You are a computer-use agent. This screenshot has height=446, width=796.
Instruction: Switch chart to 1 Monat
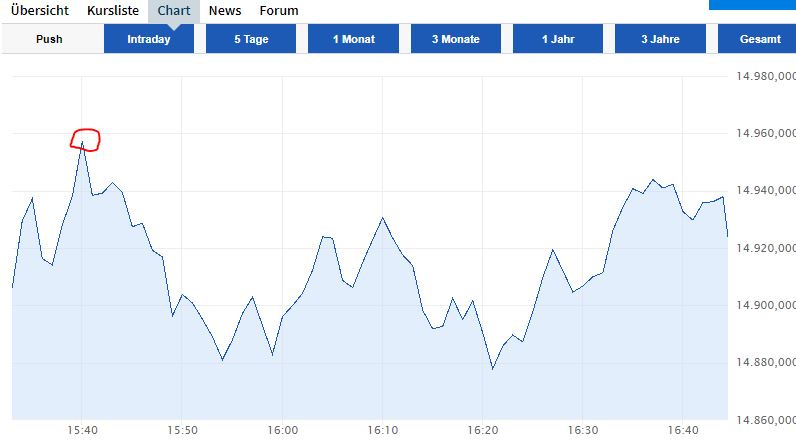pyautogui.click(x=353, y=39)
